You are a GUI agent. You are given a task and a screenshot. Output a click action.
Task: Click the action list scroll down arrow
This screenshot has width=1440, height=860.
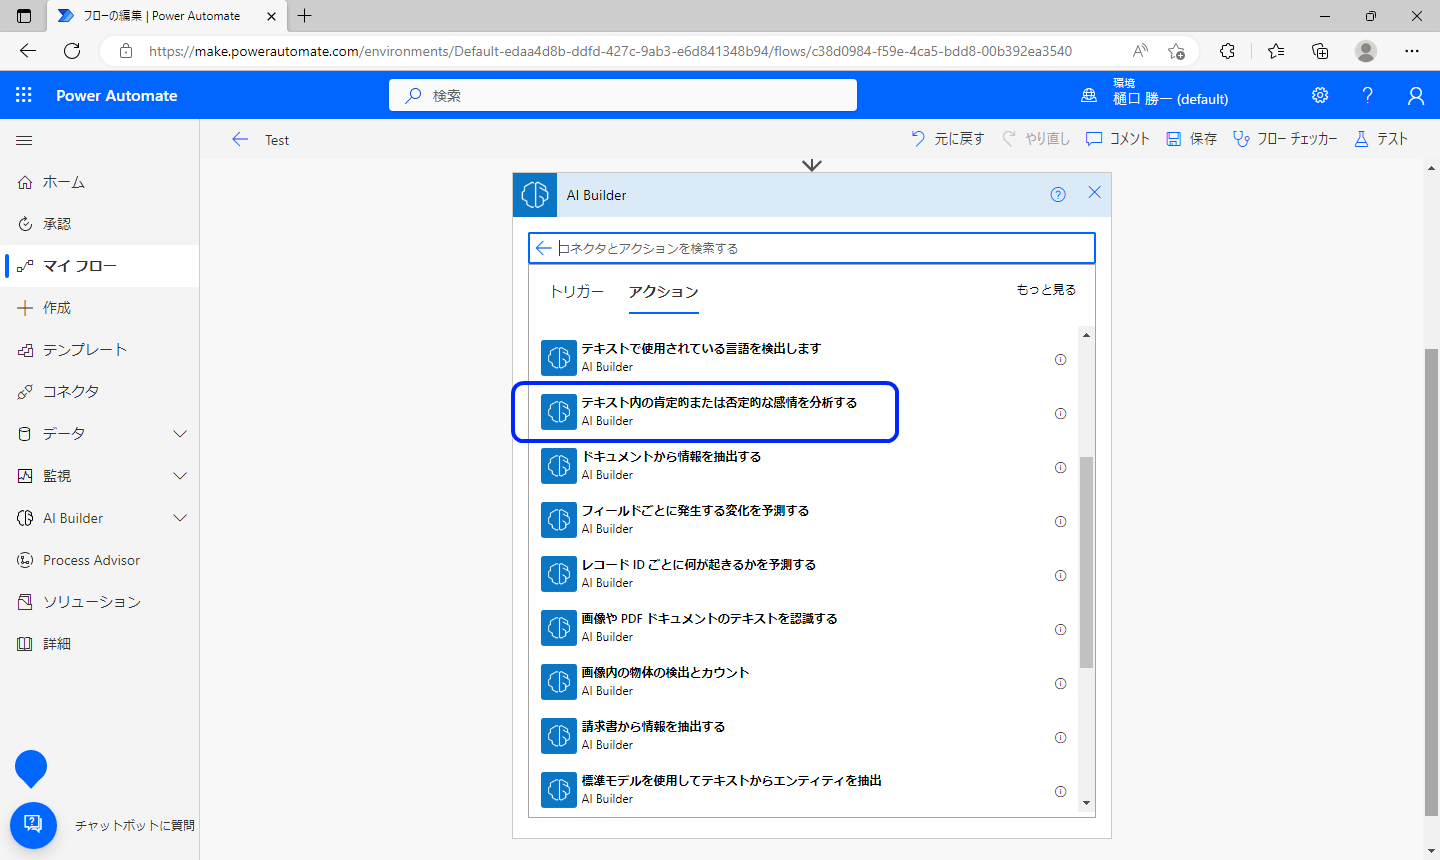pos(1086,803)
